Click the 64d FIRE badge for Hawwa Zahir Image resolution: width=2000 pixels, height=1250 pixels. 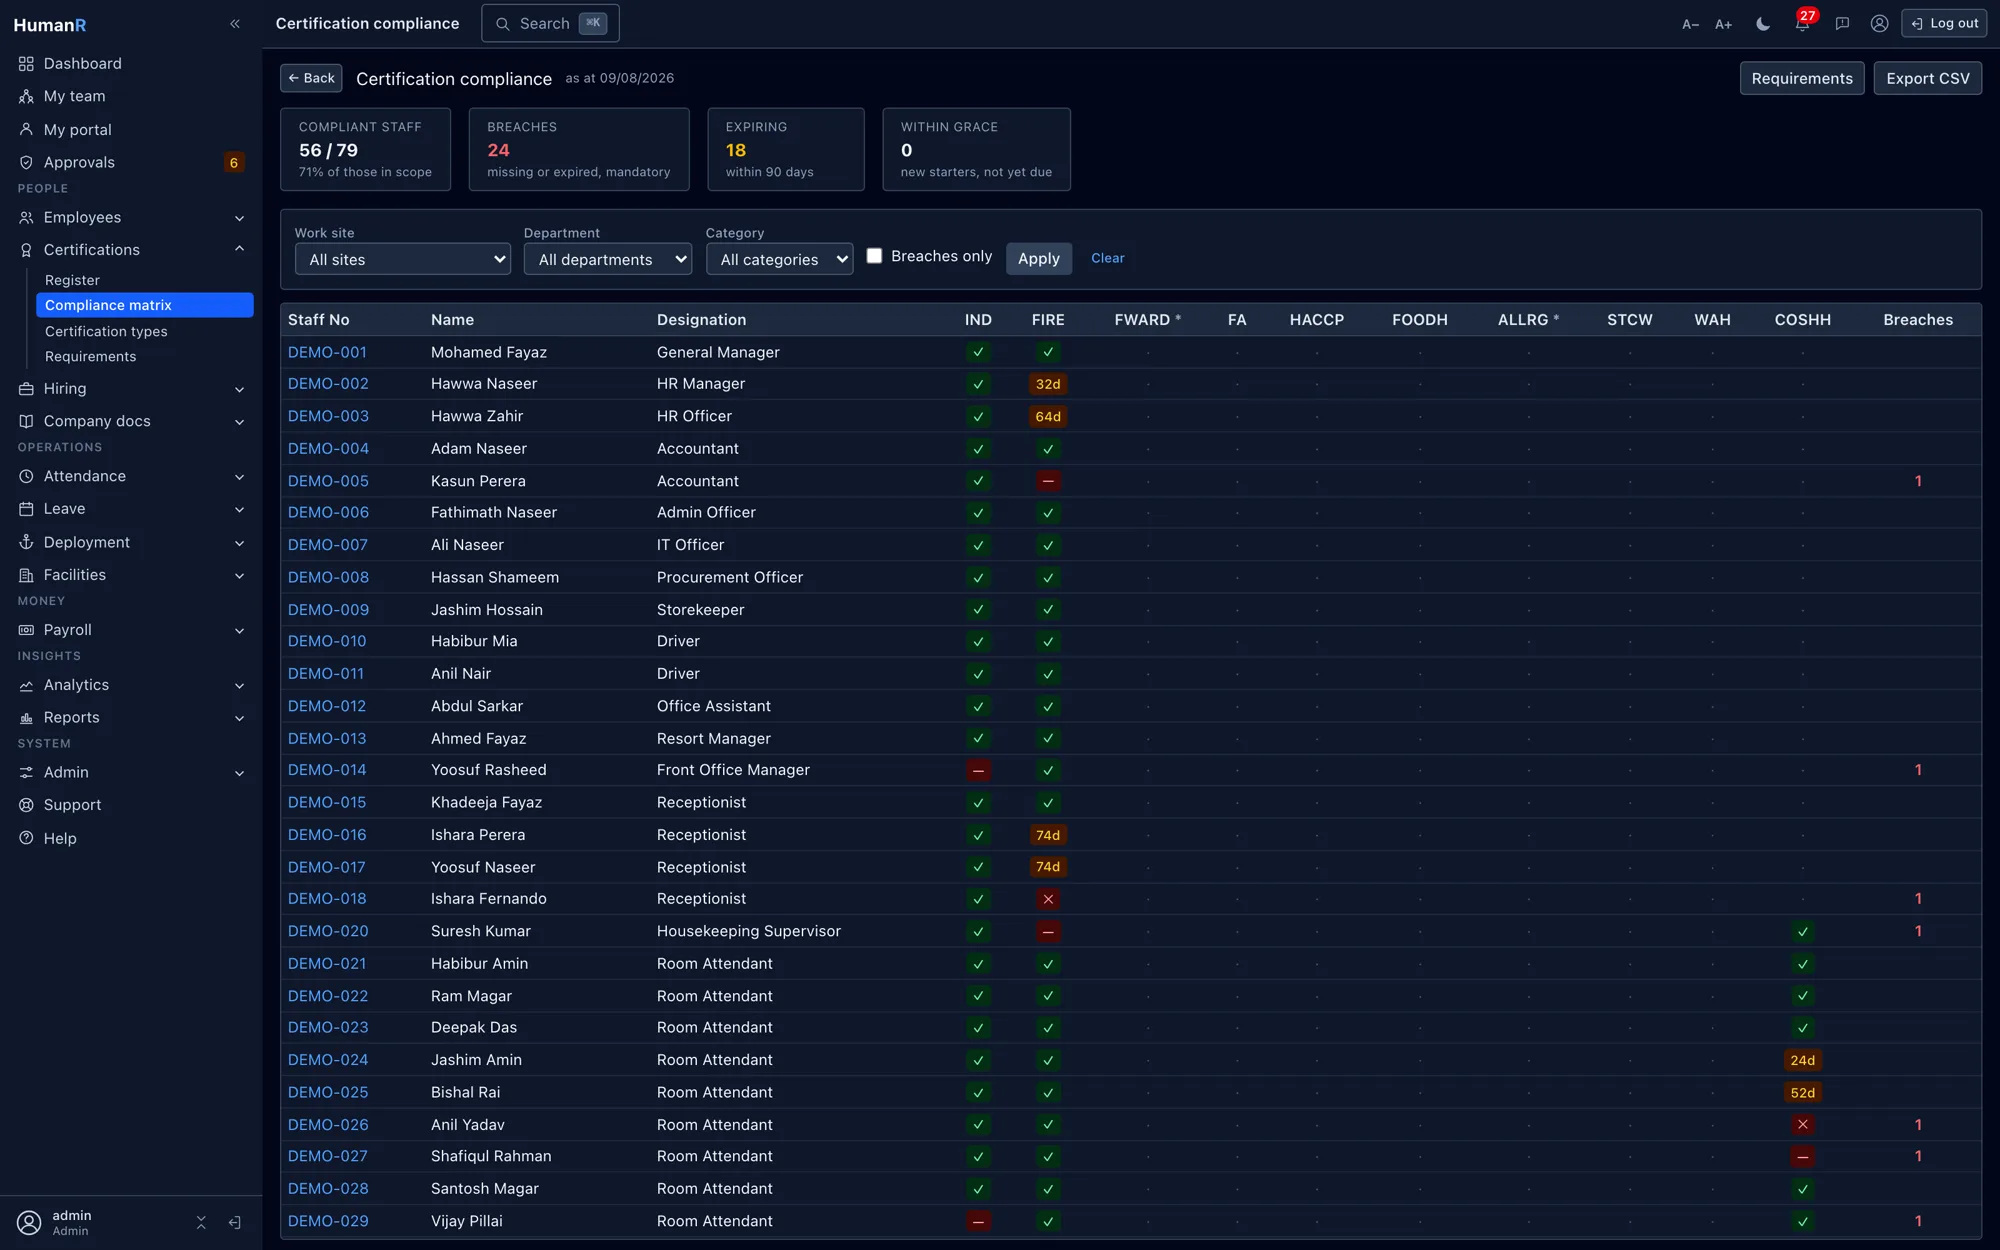coord(1047,417)
